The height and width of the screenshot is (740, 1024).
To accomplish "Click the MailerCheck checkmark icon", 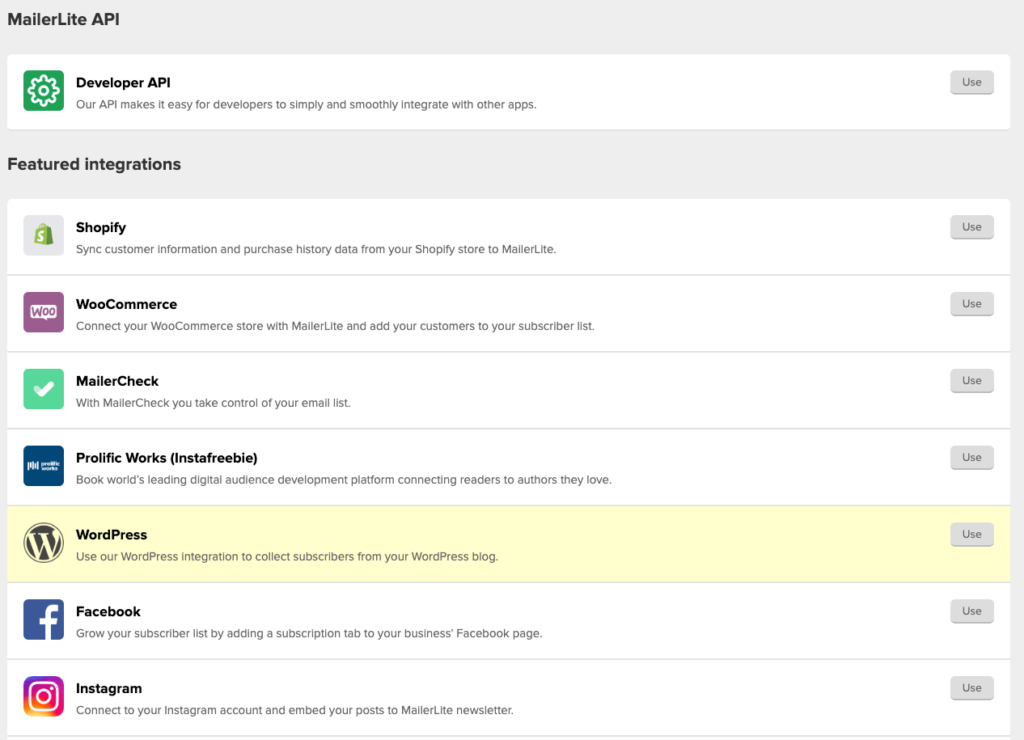I will [43, 389].
